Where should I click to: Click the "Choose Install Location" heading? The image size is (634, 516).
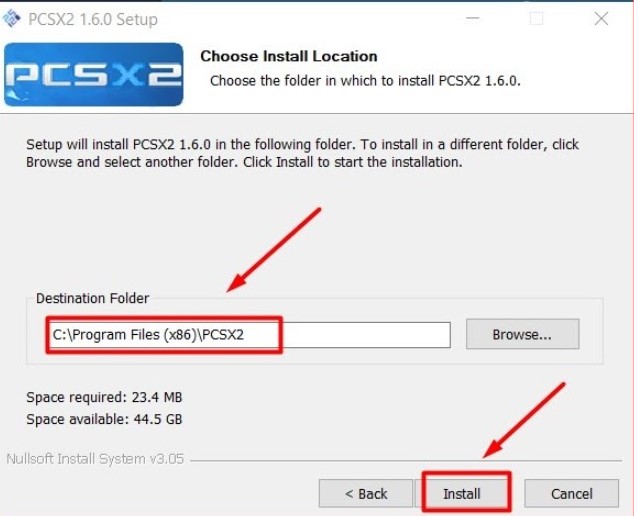tap(289, 56)
